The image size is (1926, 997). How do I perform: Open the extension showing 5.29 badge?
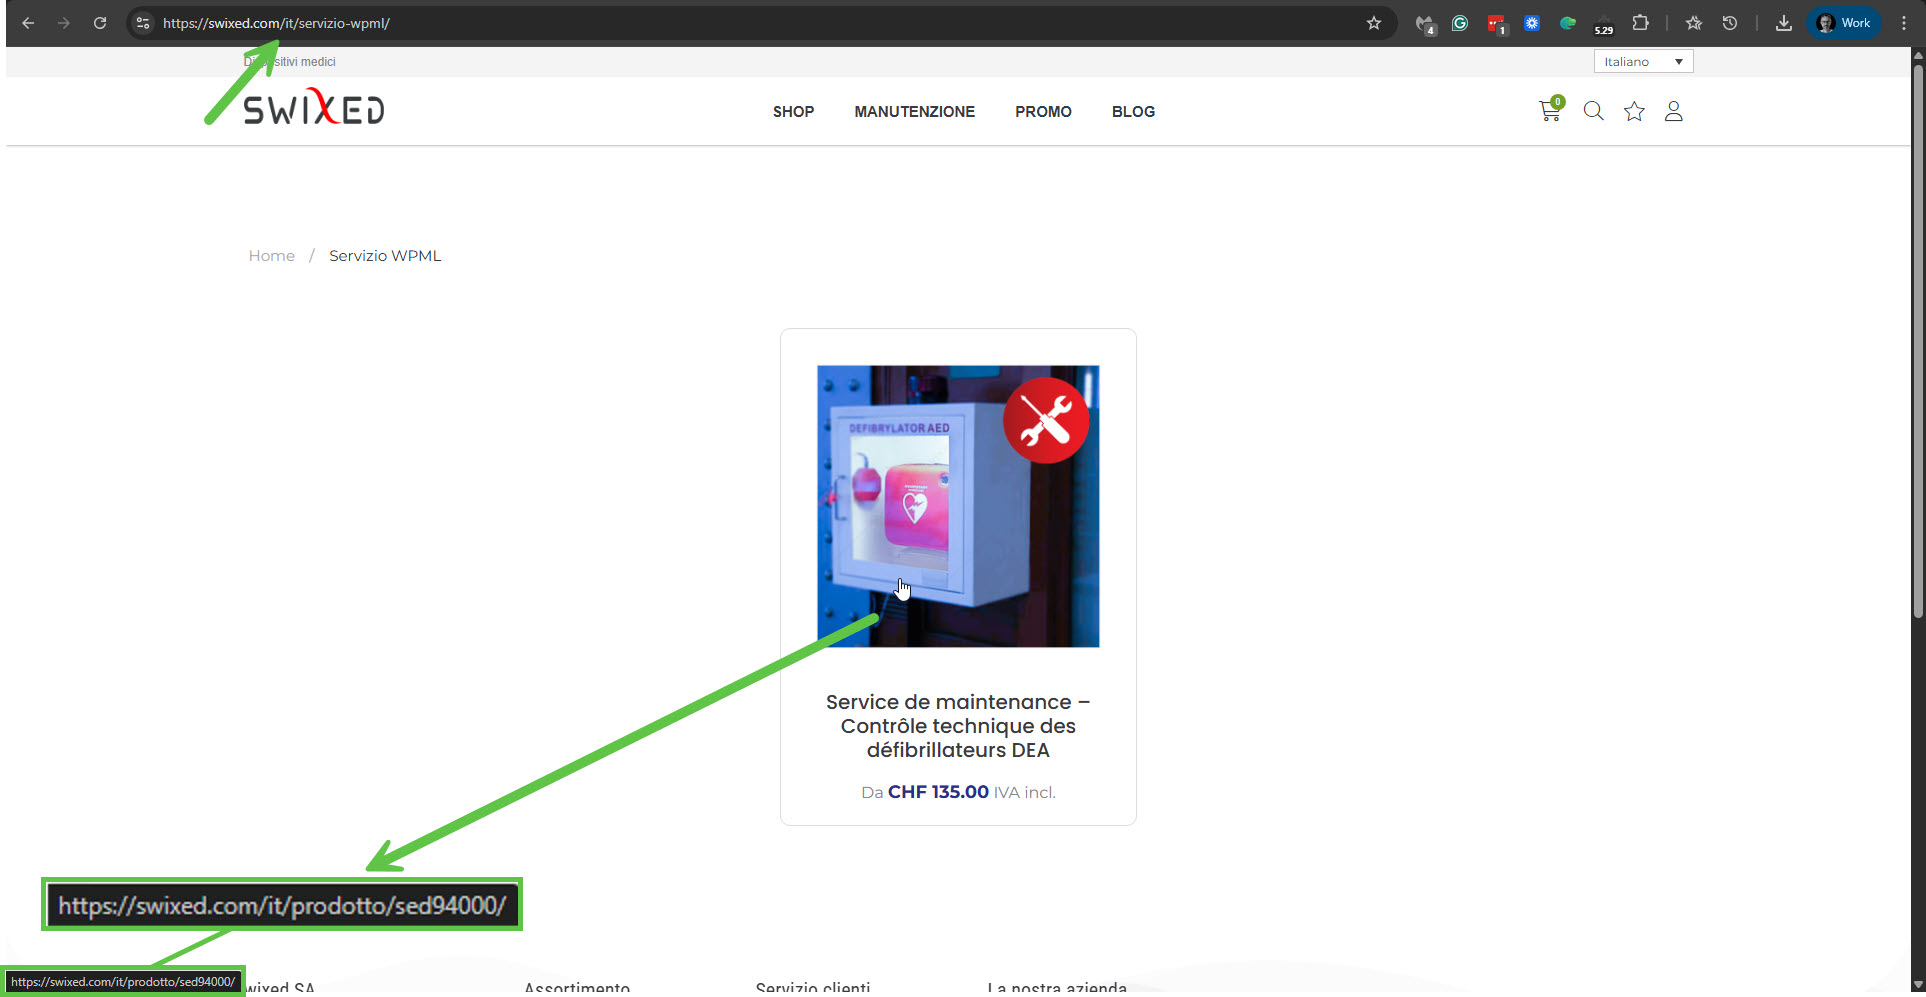[1604, 25]
